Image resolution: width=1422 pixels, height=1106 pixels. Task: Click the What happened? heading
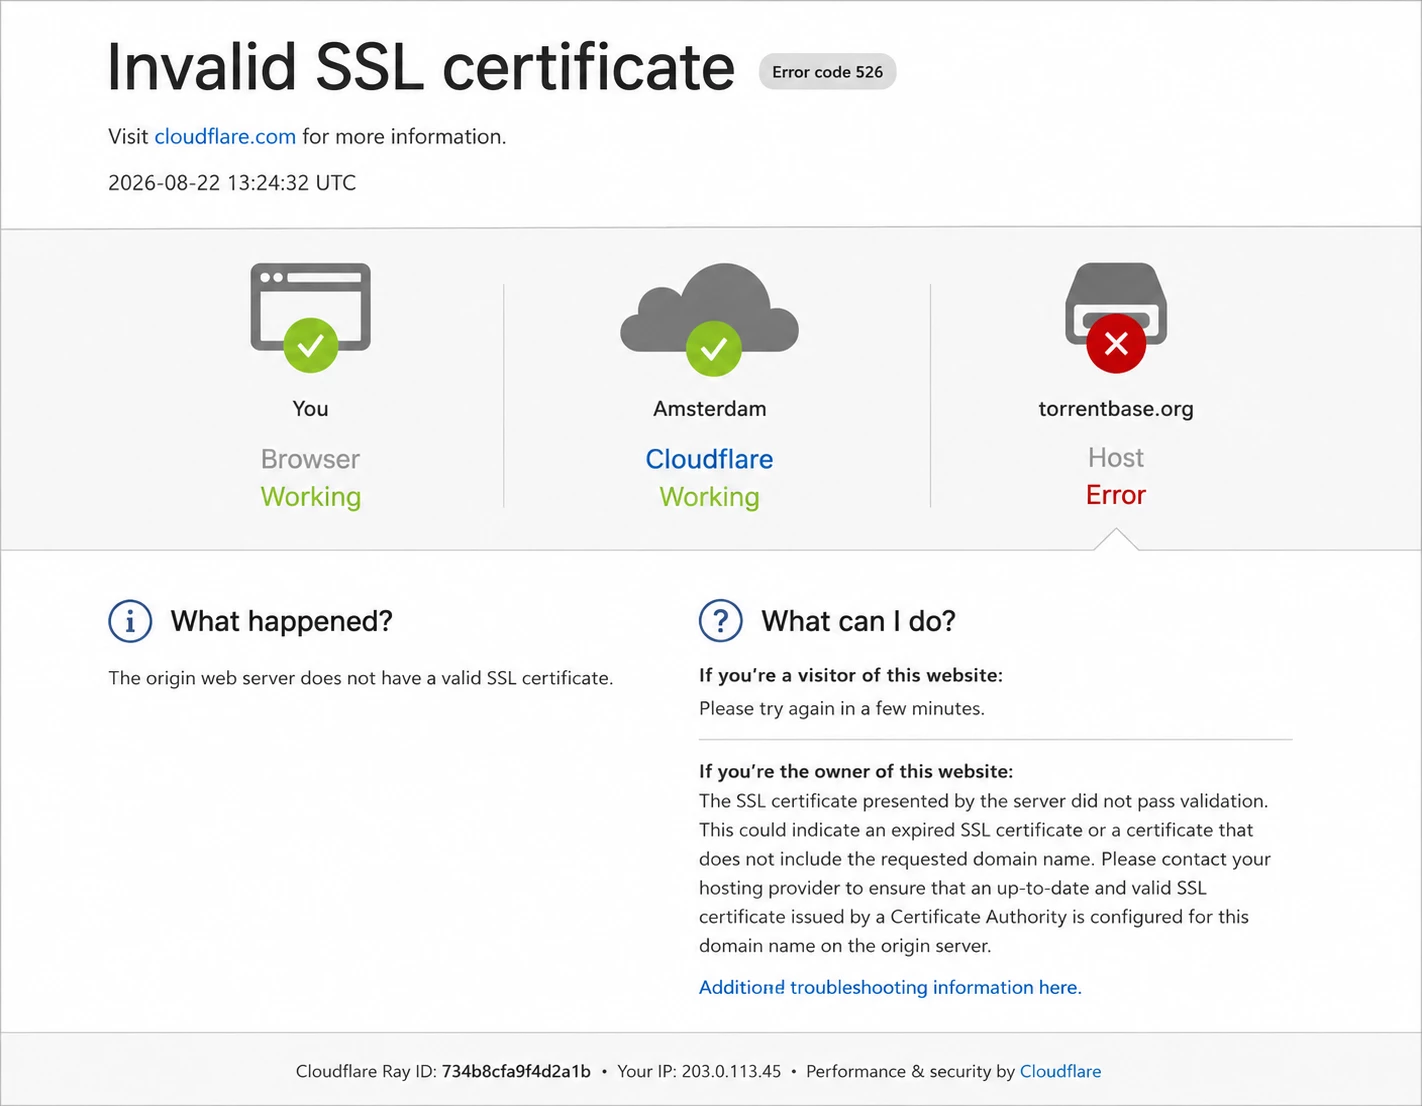coord(282,621)
